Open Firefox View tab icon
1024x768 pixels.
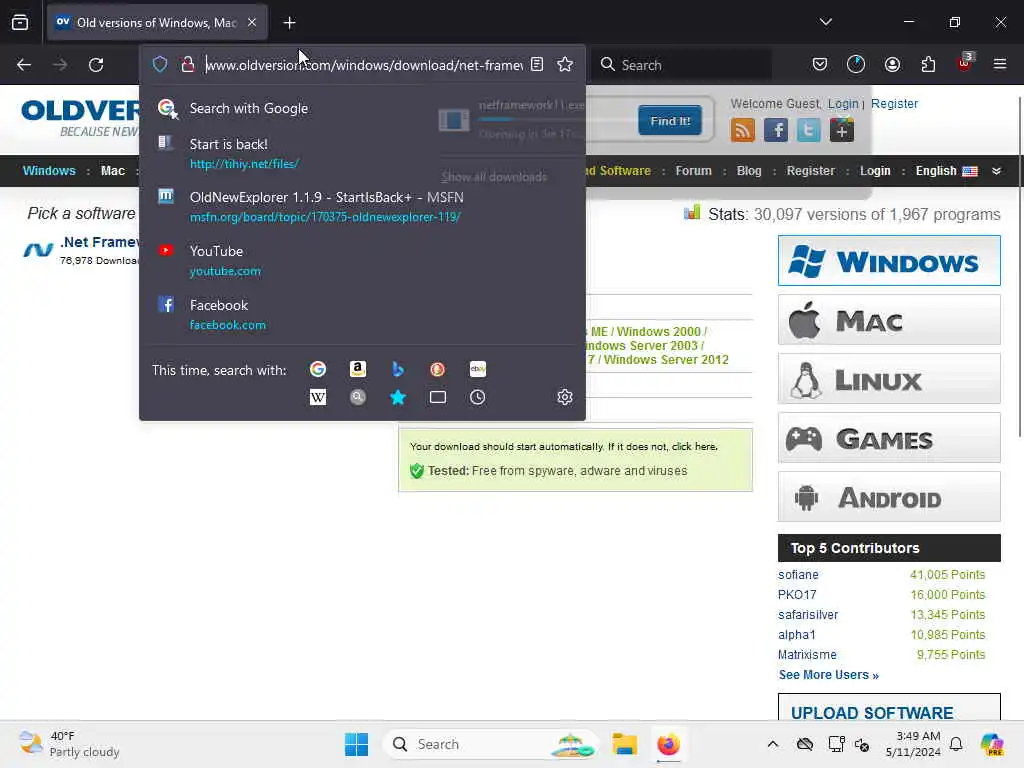pyautogui.click(x=20, y=22)
